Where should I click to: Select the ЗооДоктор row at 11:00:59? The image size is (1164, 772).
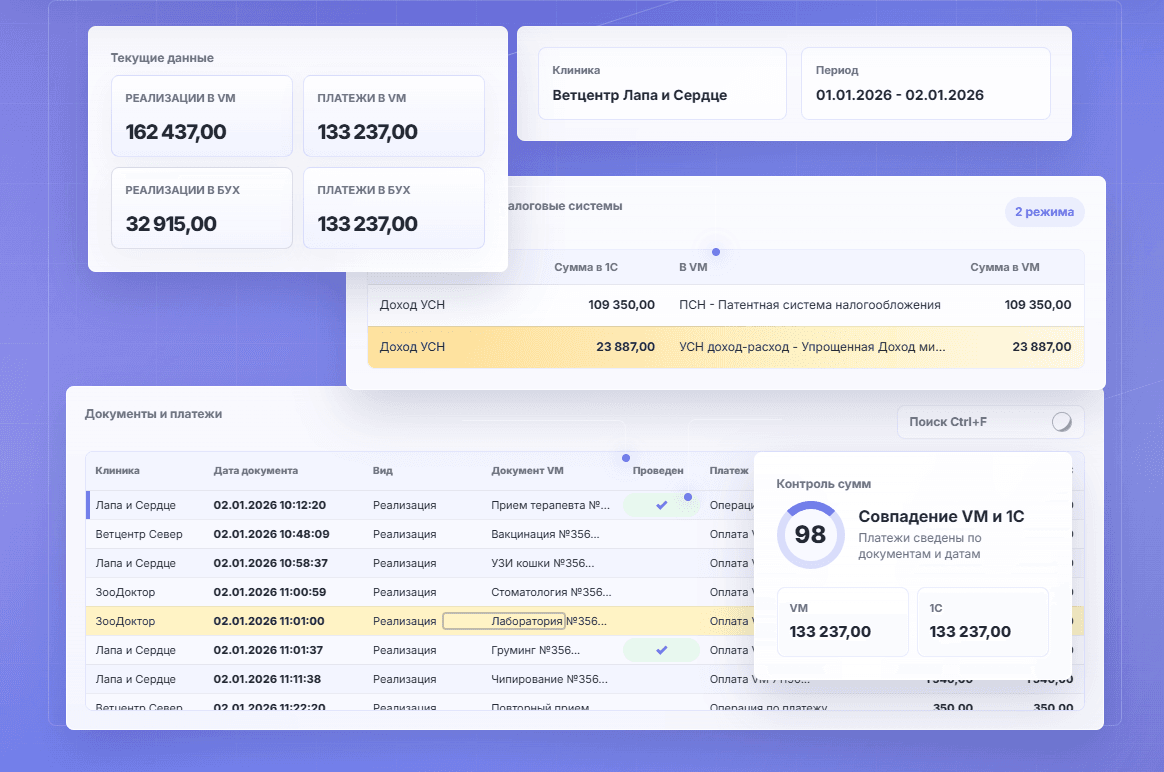(420, 592)
